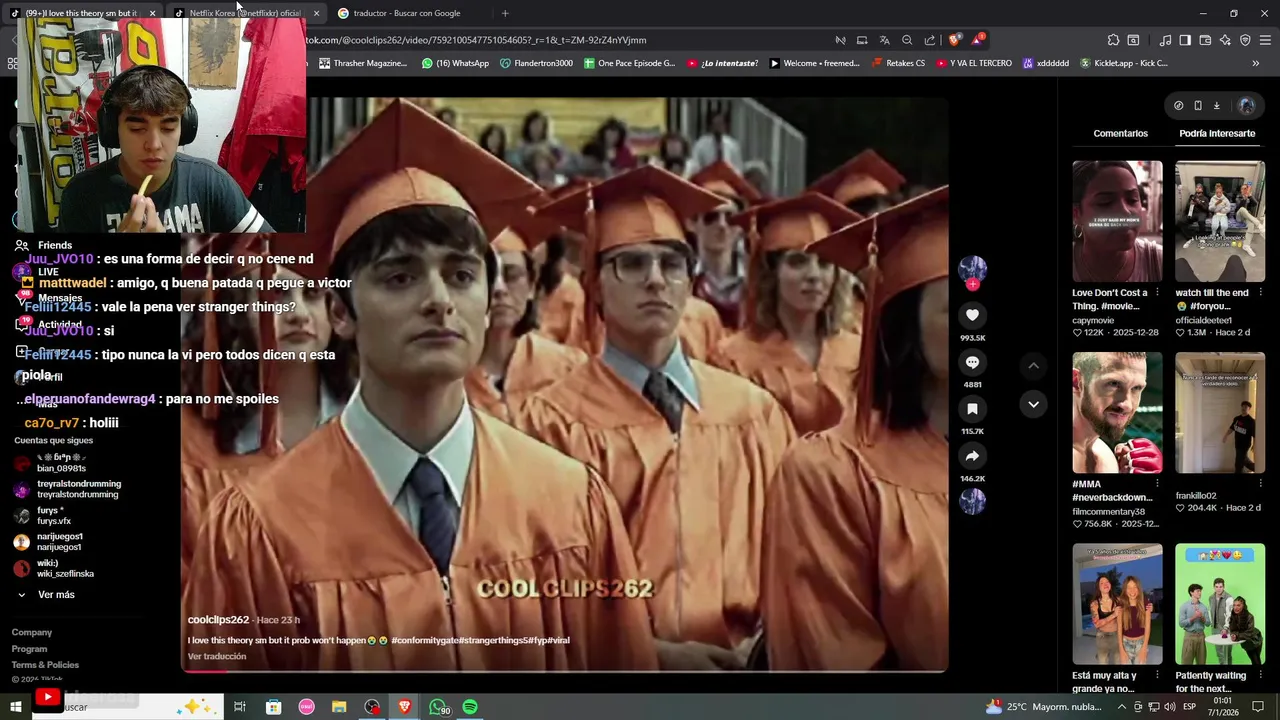
Task: Open the Brave VPN shield icon
Action: pyautogui.click(x=1245, y=40)
